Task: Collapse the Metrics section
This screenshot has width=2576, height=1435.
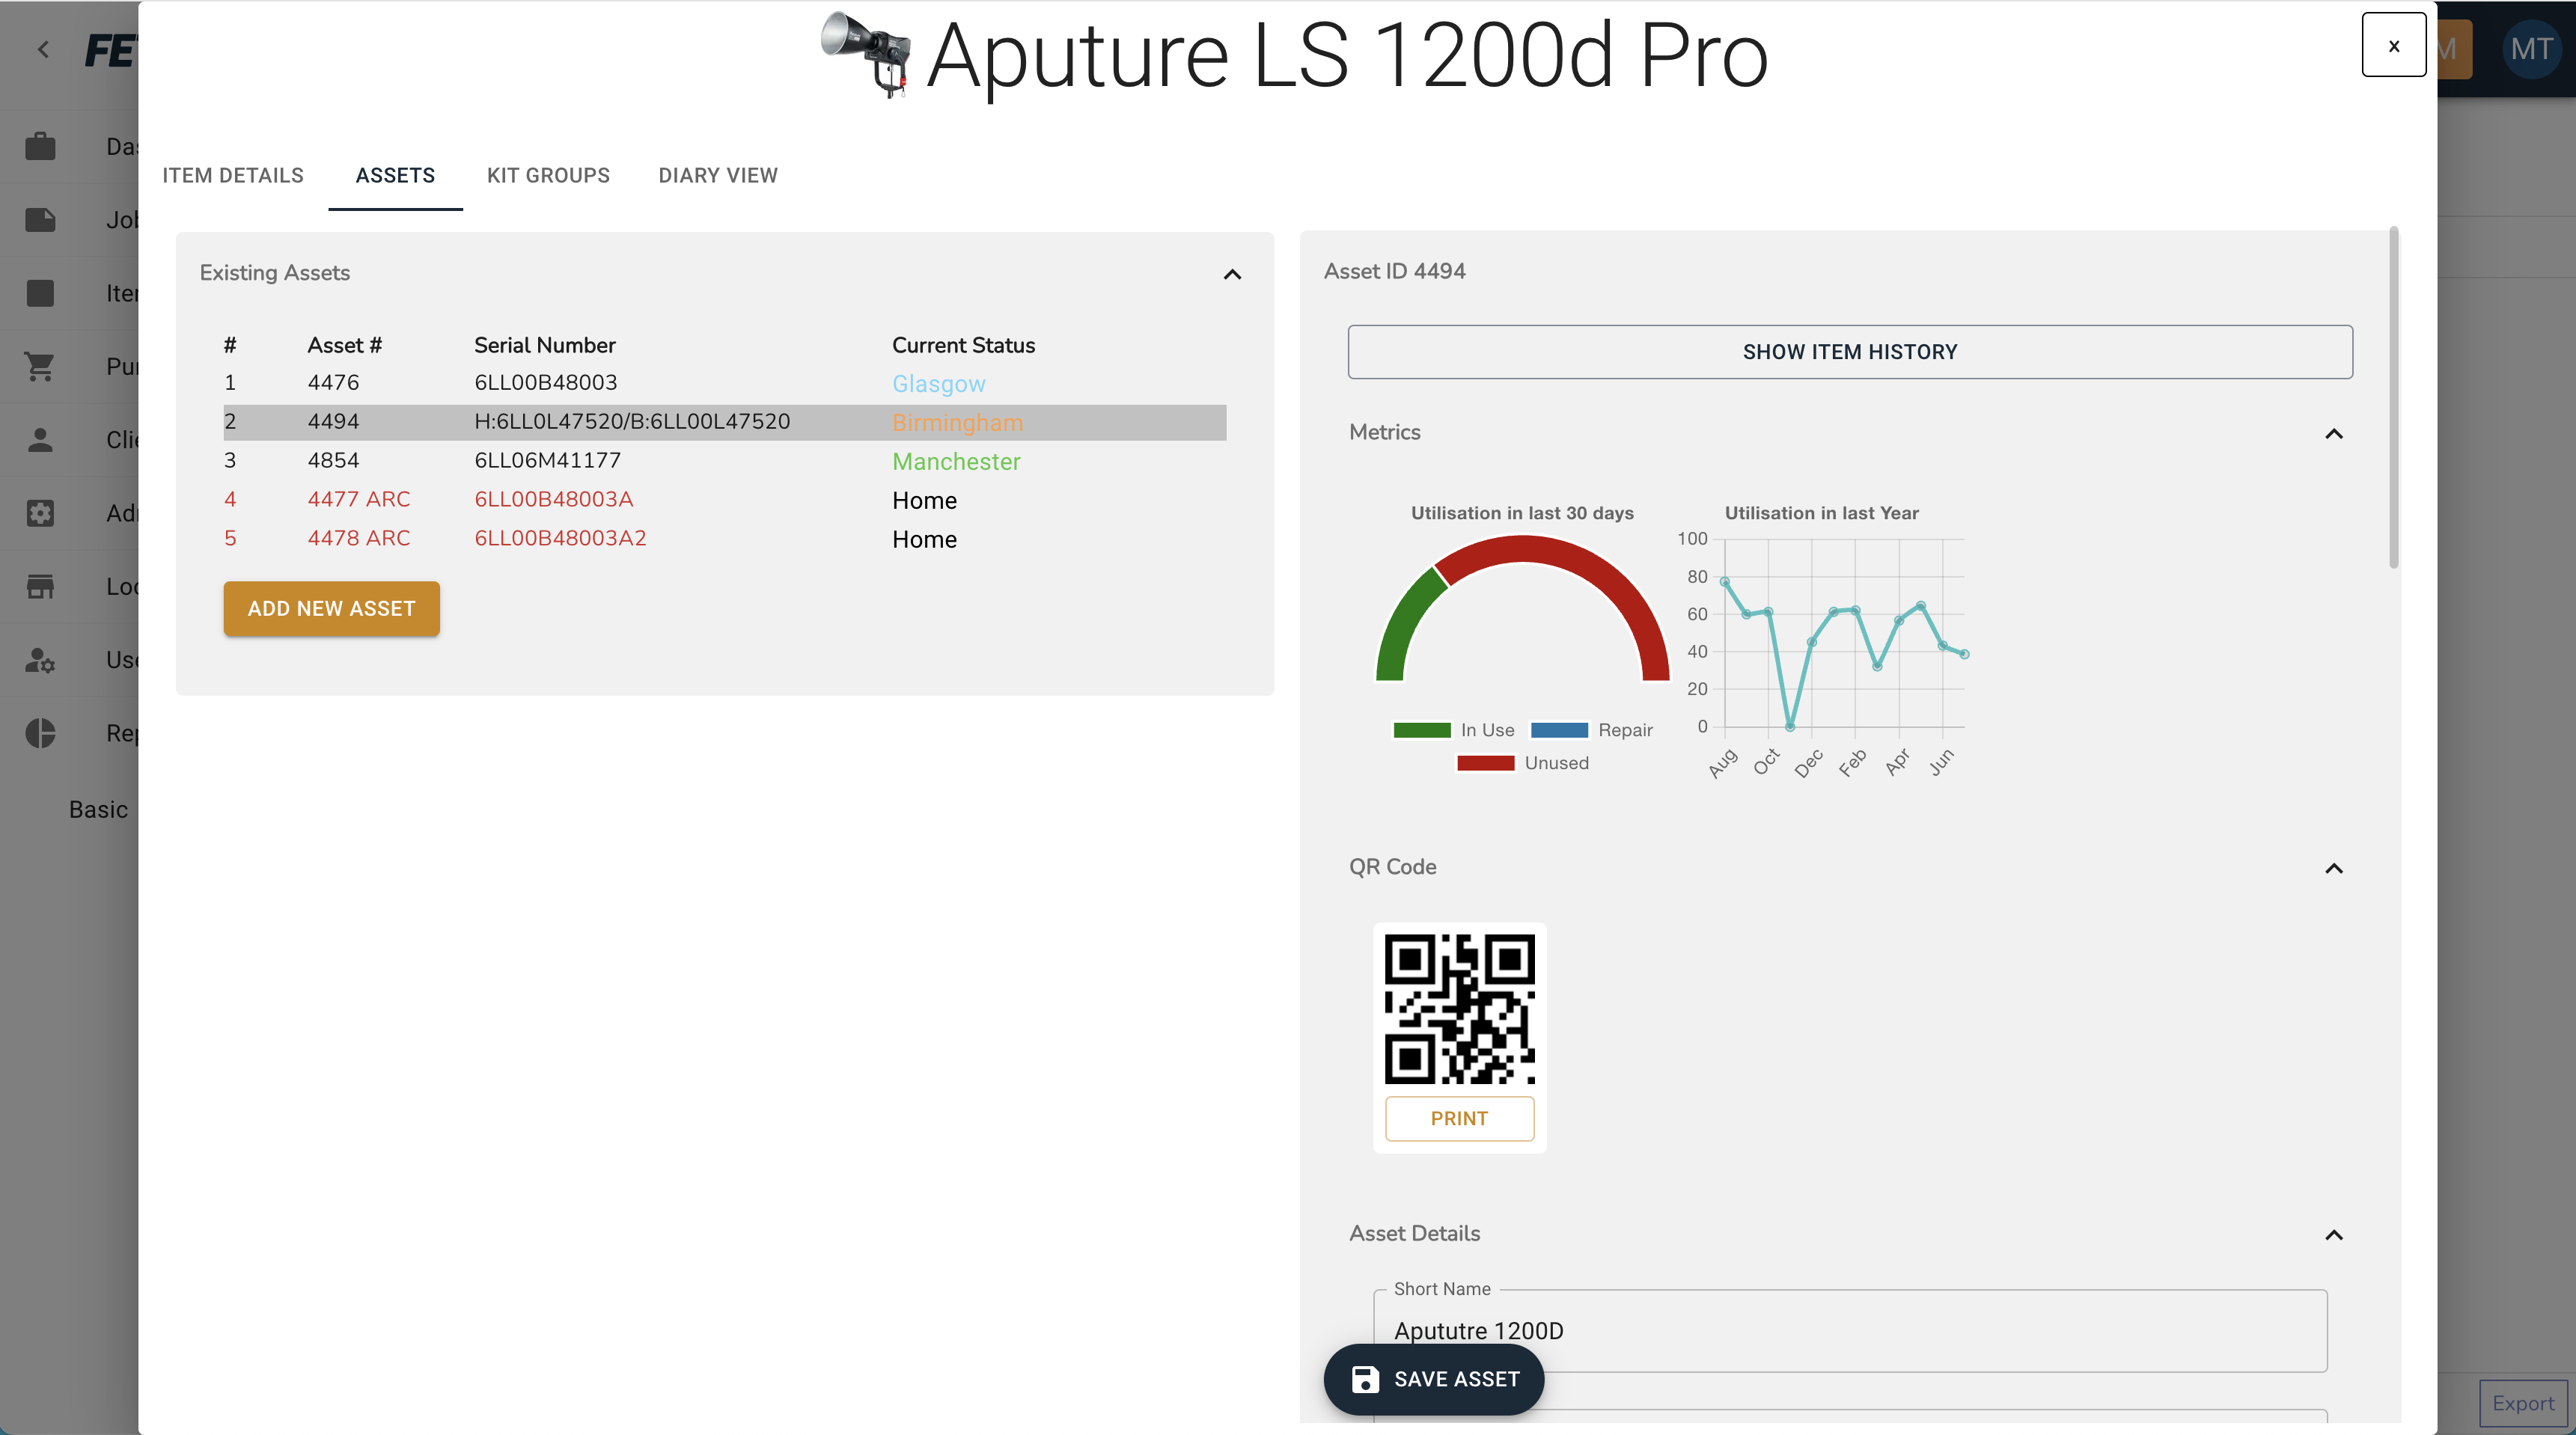Action: pyautogui.click(x=2333, y=433)
